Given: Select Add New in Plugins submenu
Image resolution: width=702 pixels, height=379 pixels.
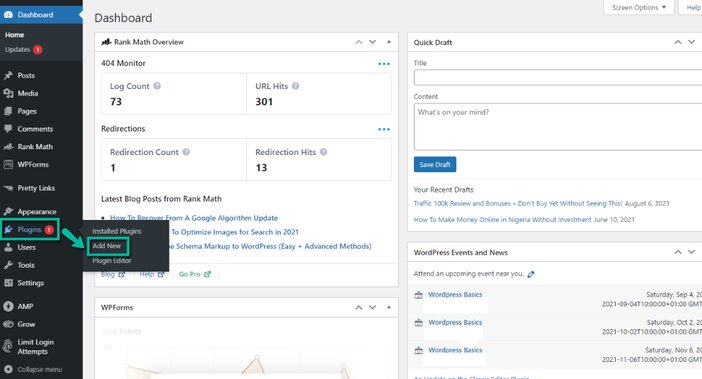Looking at the screenshot, I should [107, 246].
